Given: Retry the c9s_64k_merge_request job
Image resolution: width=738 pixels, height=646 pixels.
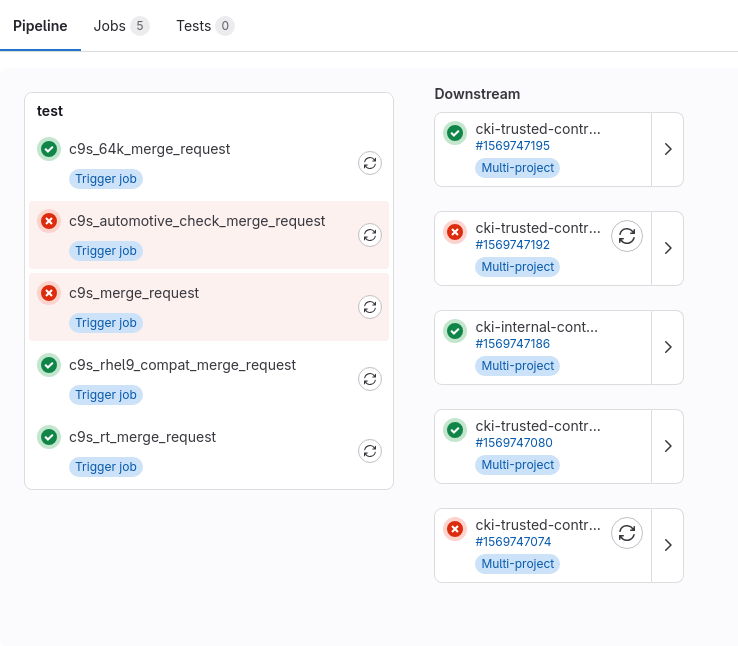Looking at the screenshot, I should click(x=370, y=163).
